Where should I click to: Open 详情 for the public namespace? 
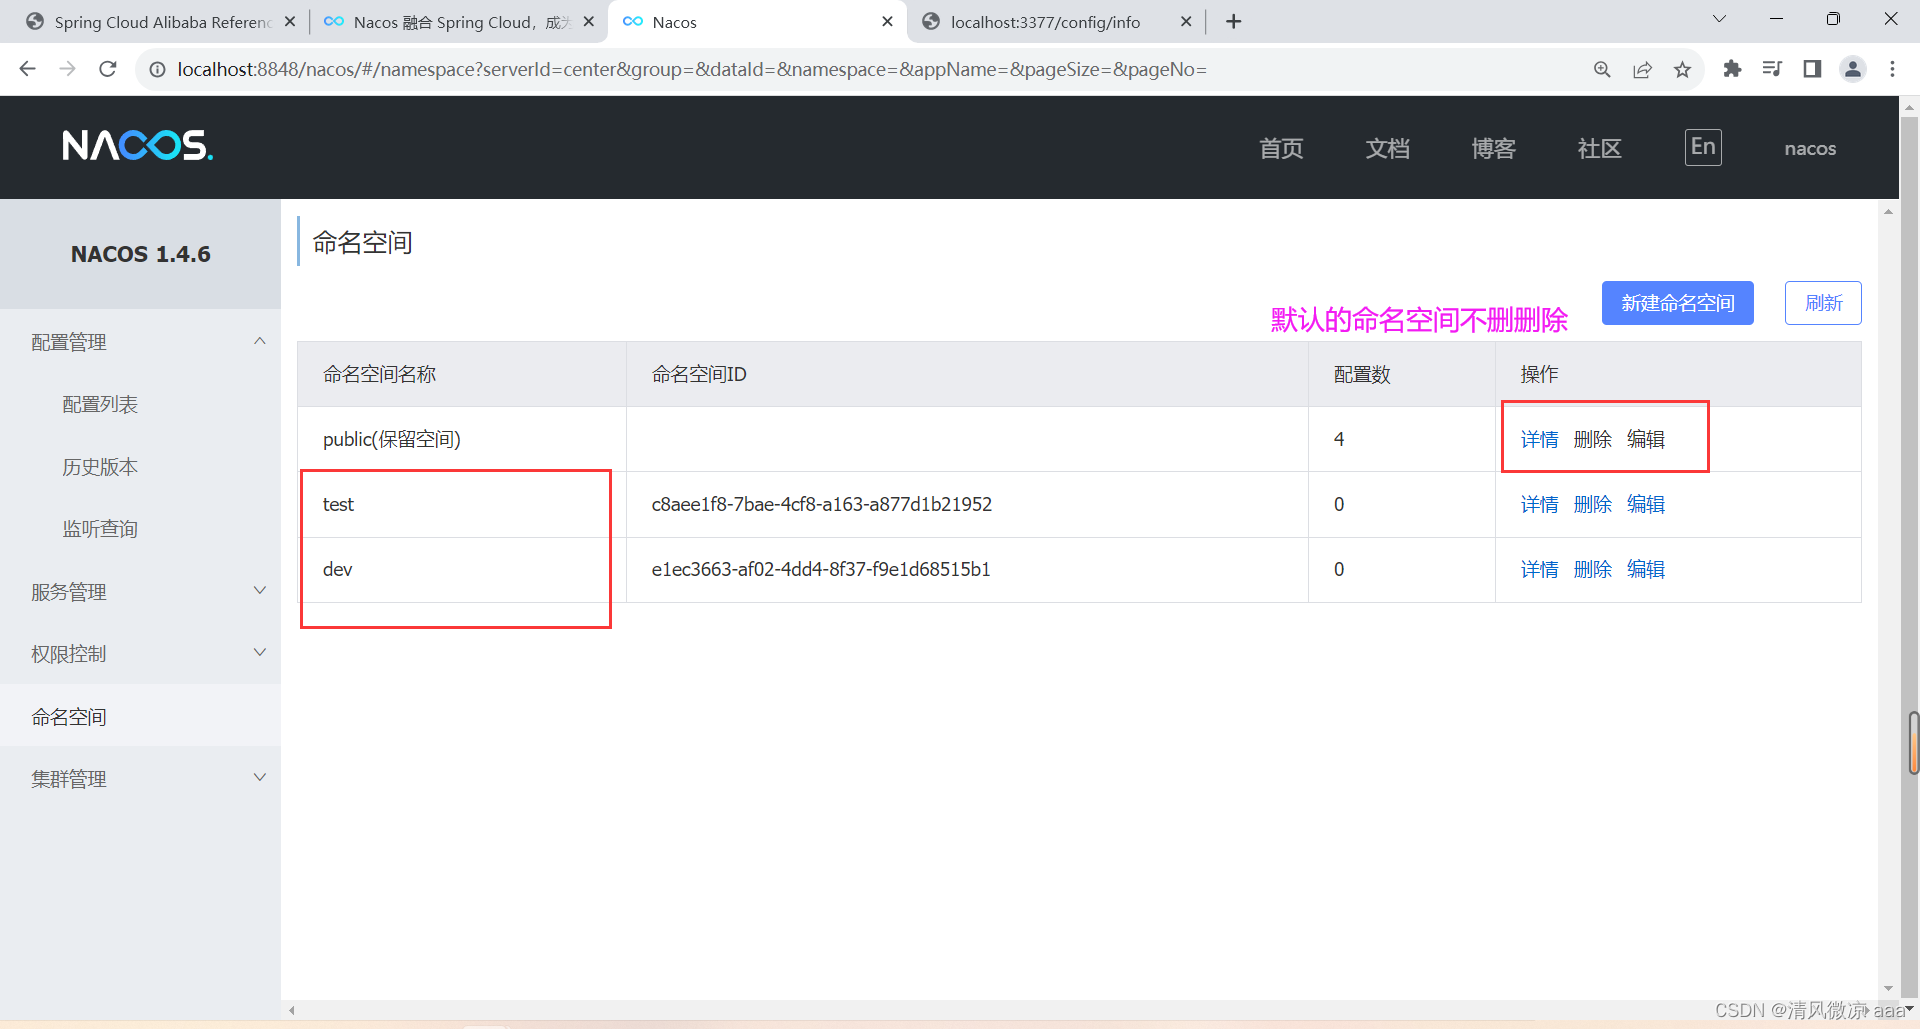pos(1539,439)
